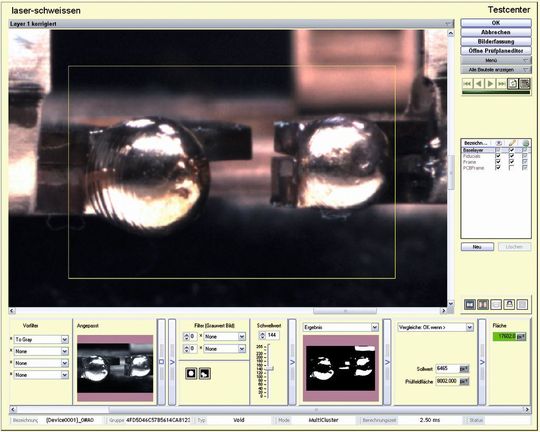Select the Fiducials row in the layer list
This screenshot has height=432, width=540.
point(496,156)
